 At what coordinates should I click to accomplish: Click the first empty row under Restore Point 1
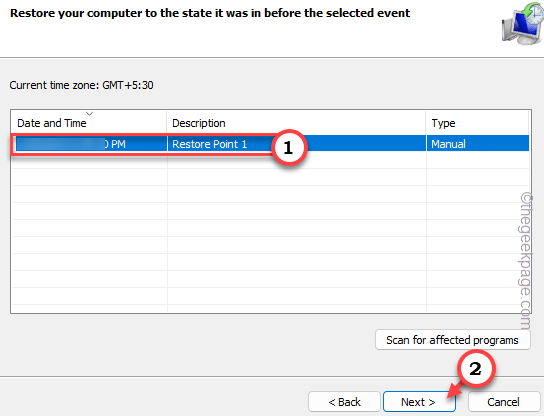click(271, 160)
